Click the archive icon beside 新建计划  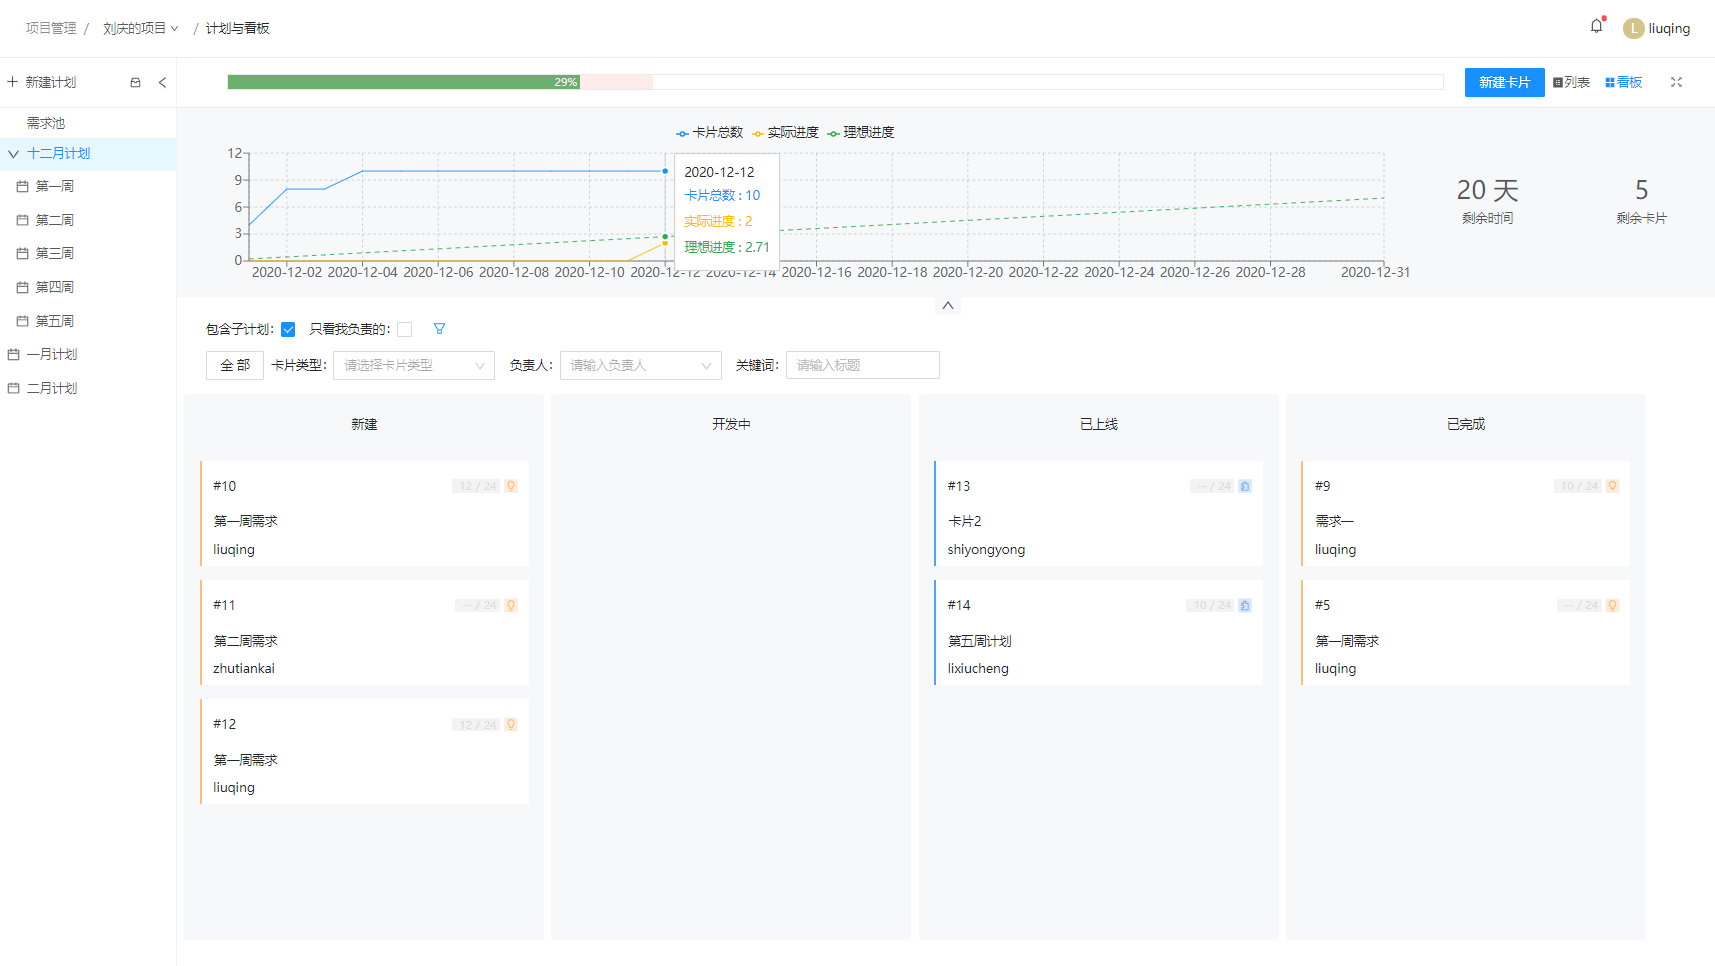[x=135, y=83]
